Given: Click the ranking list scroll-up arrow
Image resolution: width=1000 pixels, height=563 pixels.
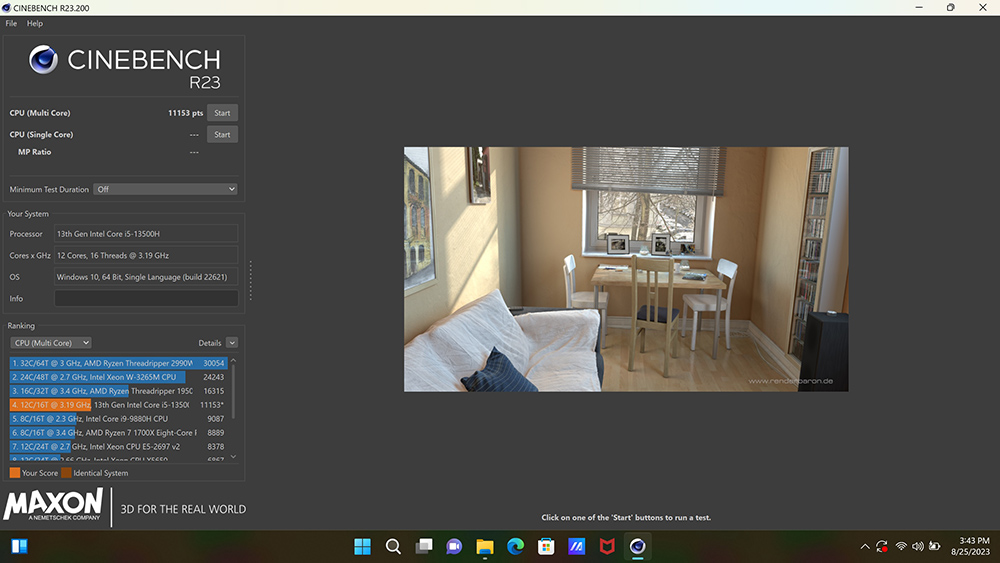Looking at the screenshot, I should coord(233,361).
